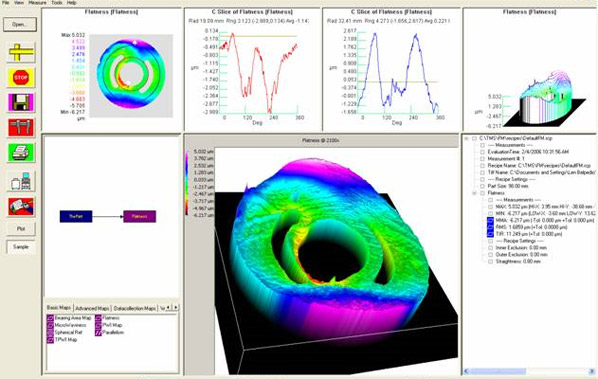Collapse the DefaultFM.rcp root tree node
The image size is (598, 379).
point(466,138)
